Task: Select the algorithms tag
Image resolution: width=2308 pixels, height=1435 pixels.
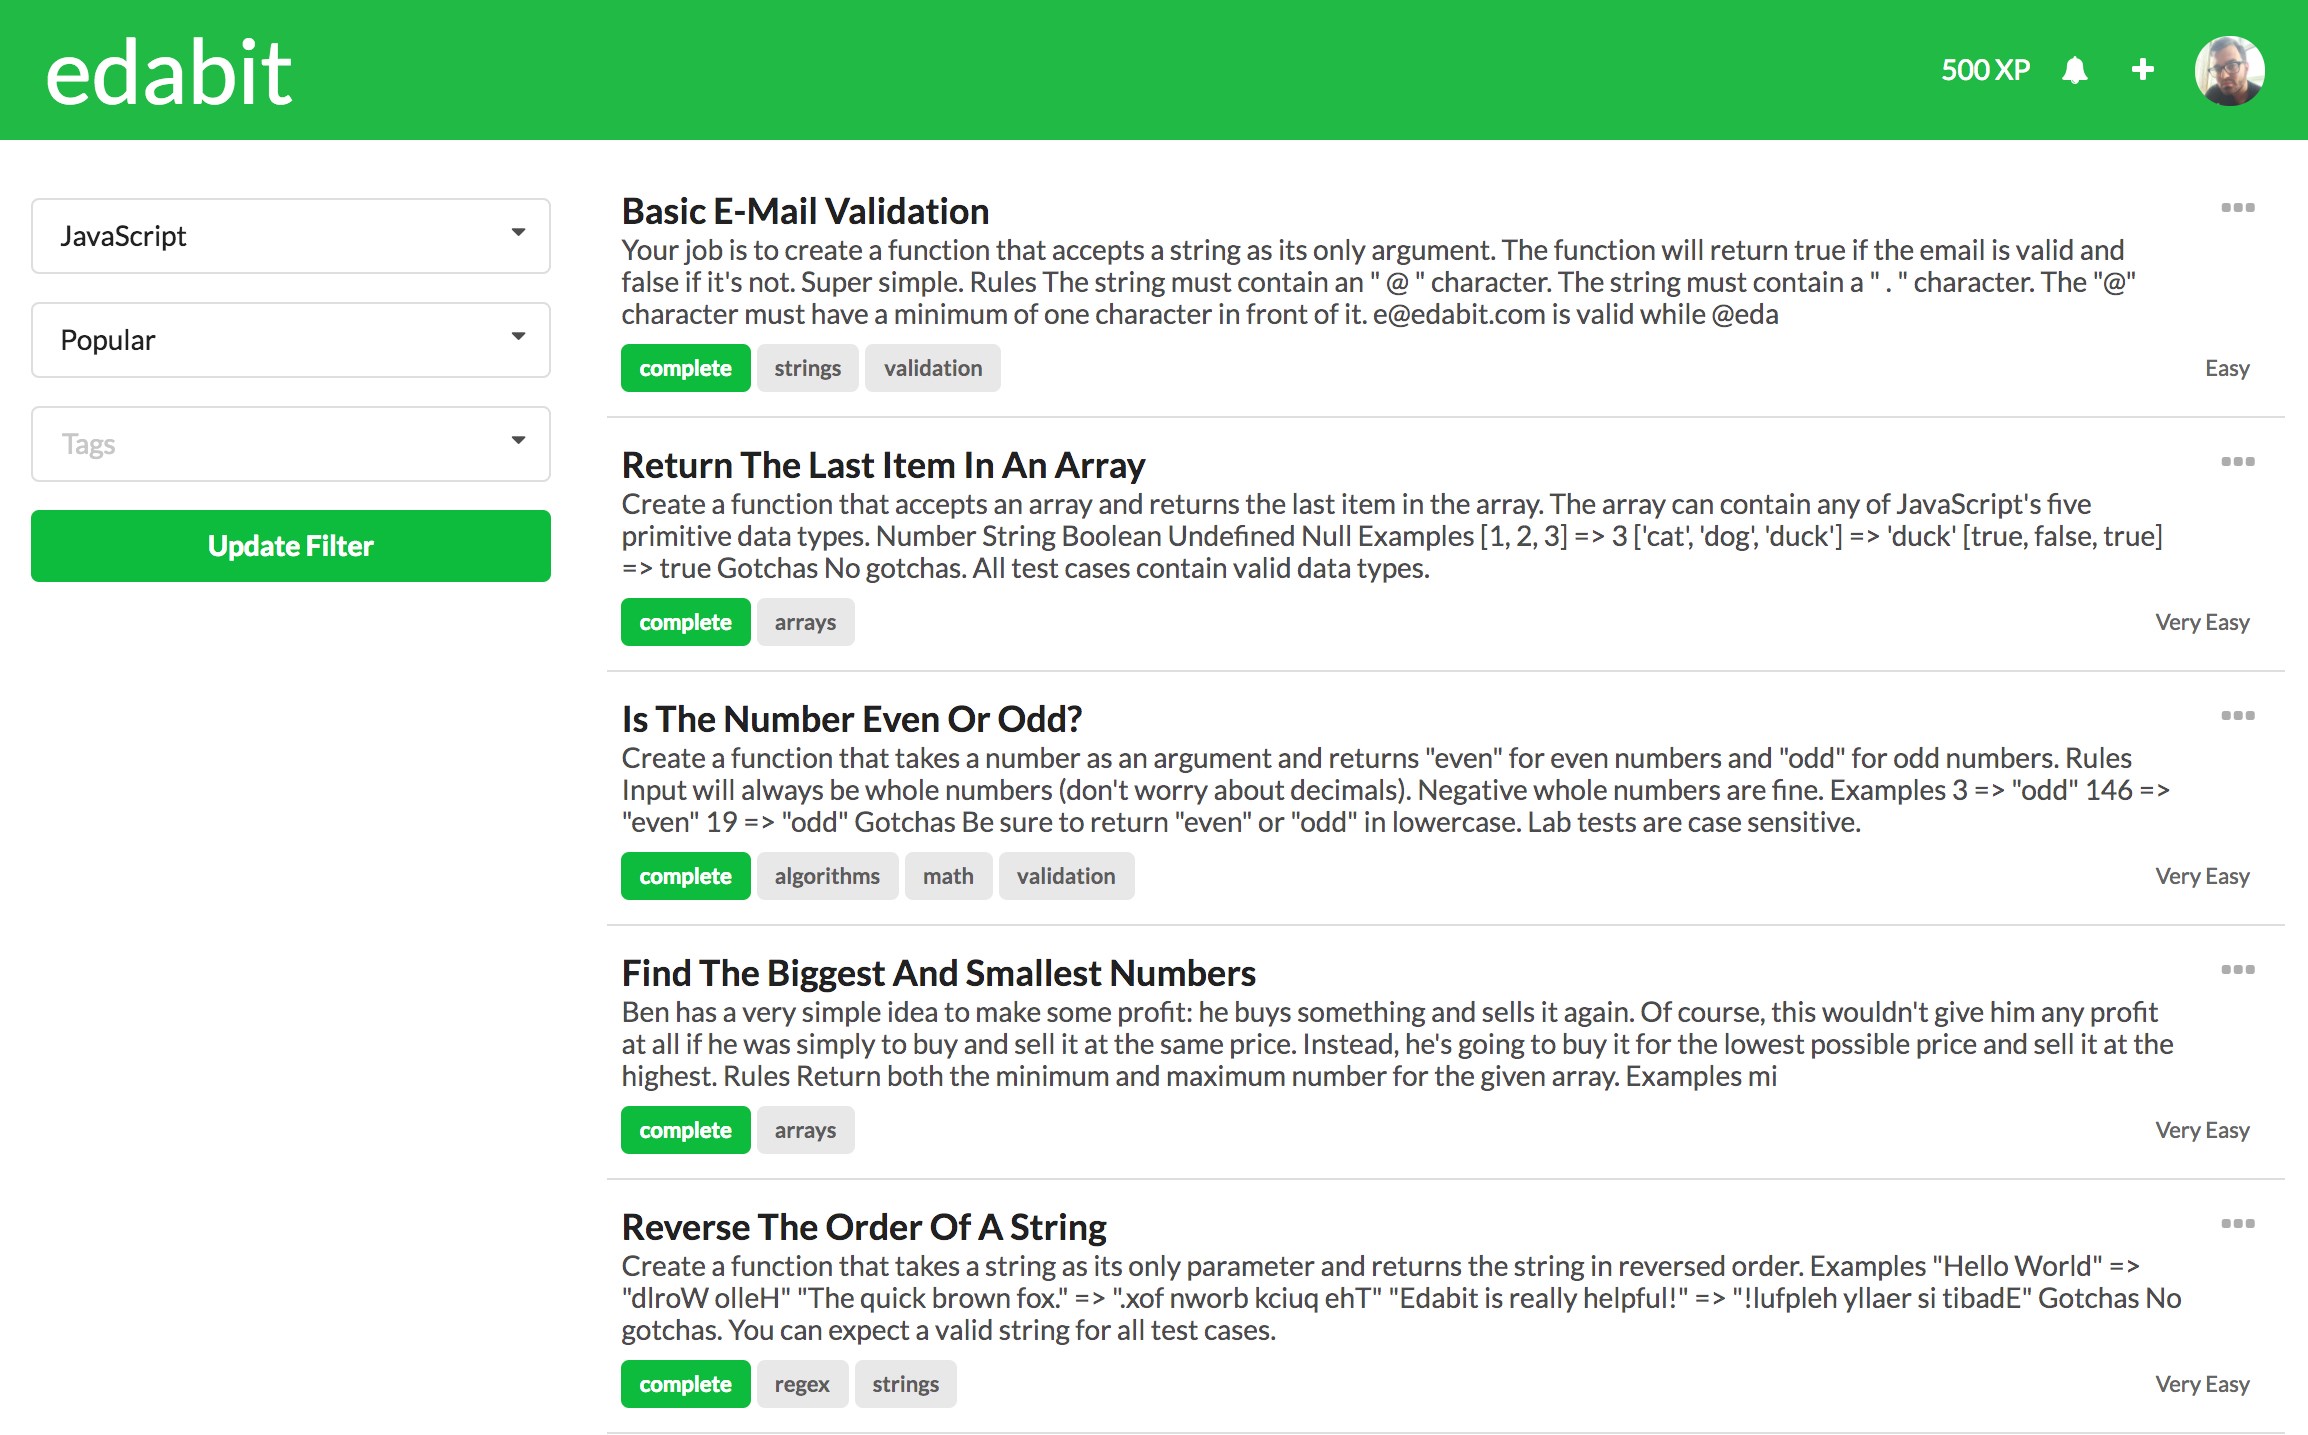Action: [827, 876]
